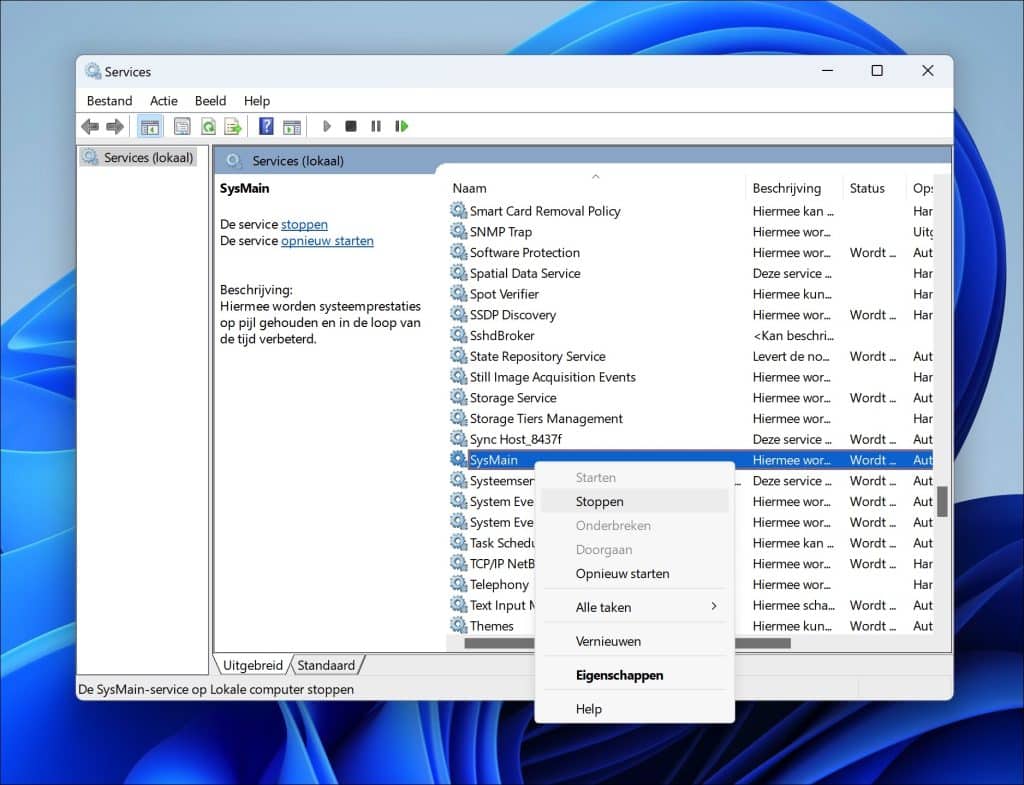Select the Sync Host_8437f service row
This screenshot has width=1024, height=785.
(x=690, y=439)
